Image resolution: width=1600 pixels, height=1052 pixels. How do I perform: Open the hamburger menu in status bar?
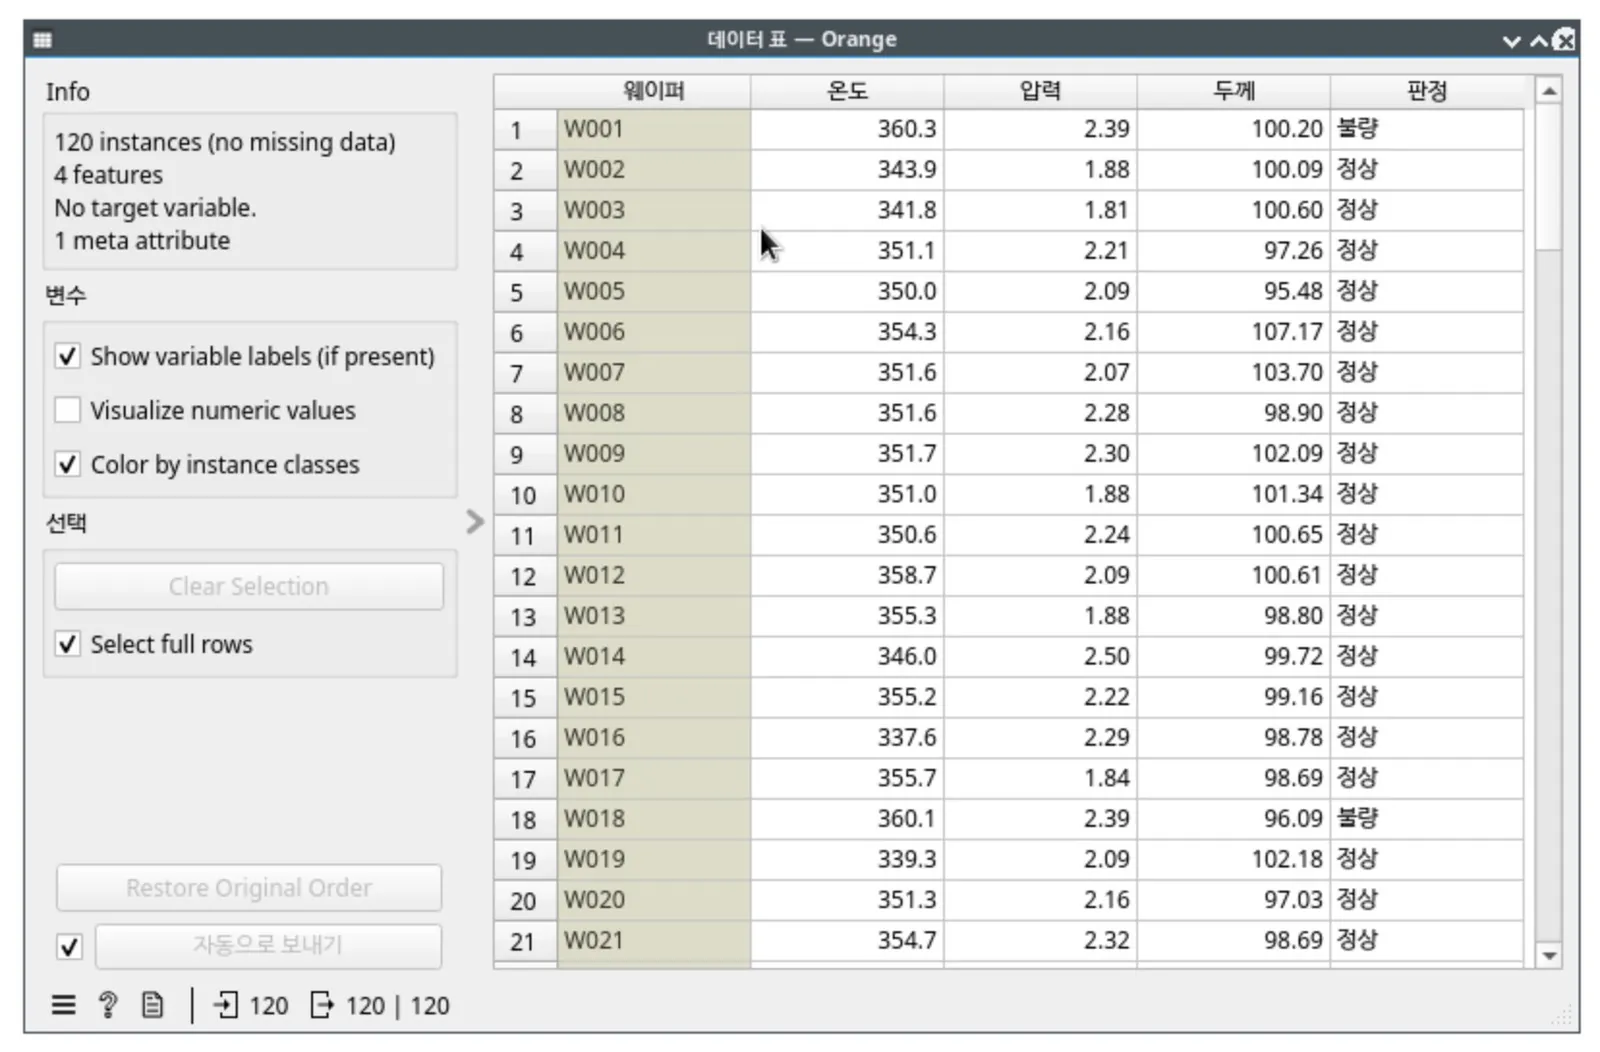(x=63, y=1005)
